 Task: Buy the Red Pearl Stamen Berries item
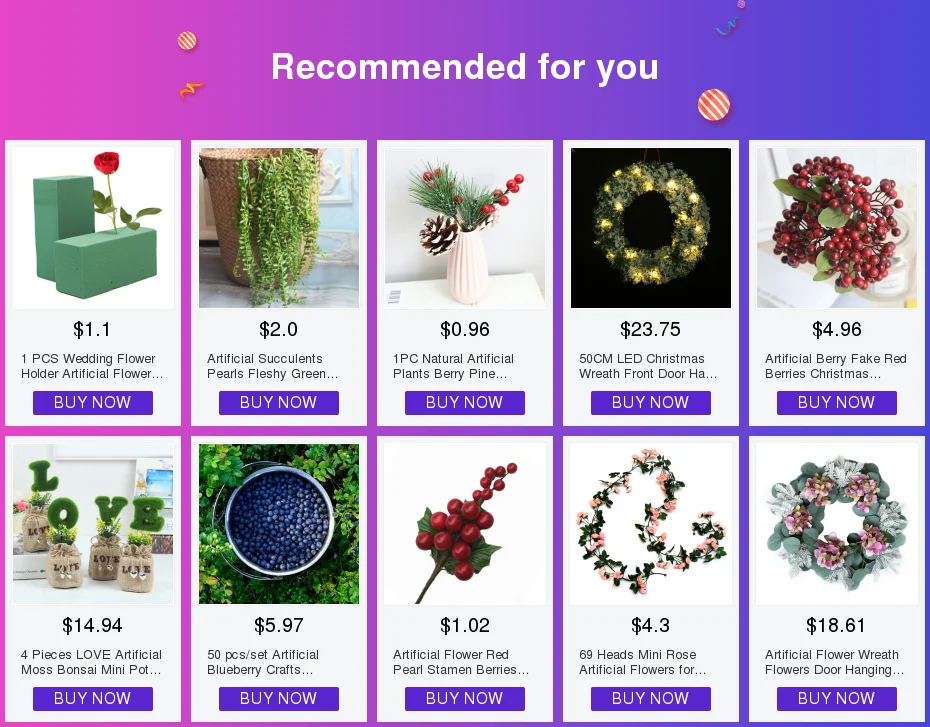465,699
